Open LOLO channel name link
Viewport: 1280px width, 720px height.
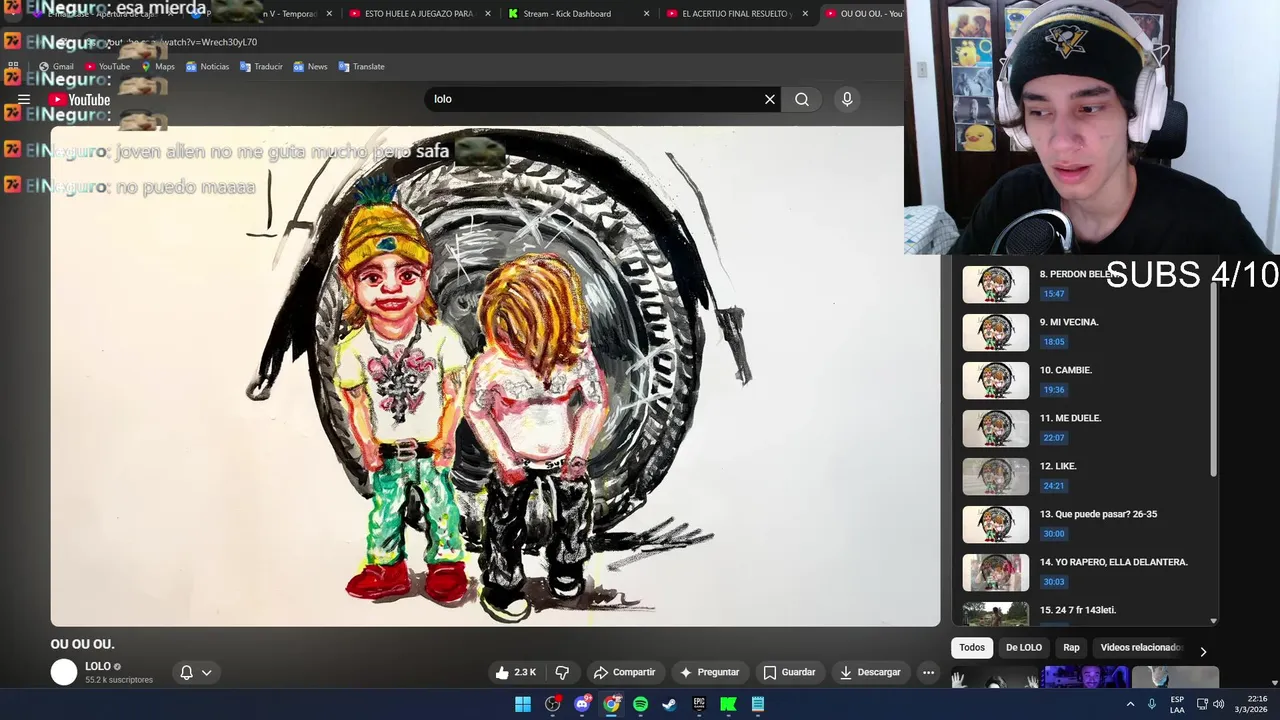(98, 666)
